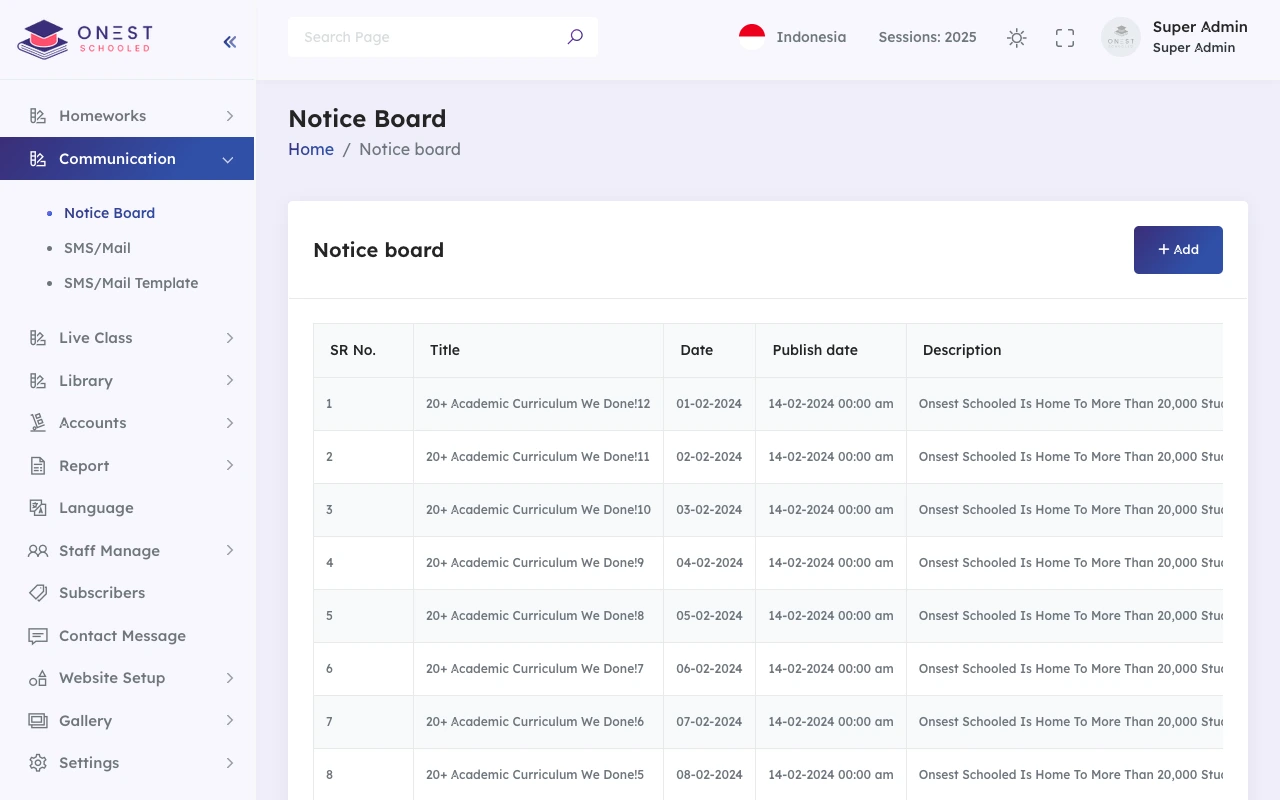
Task: Follow the Home breadcrumb link
Action: pyautogui.click(x=311, y=149)
